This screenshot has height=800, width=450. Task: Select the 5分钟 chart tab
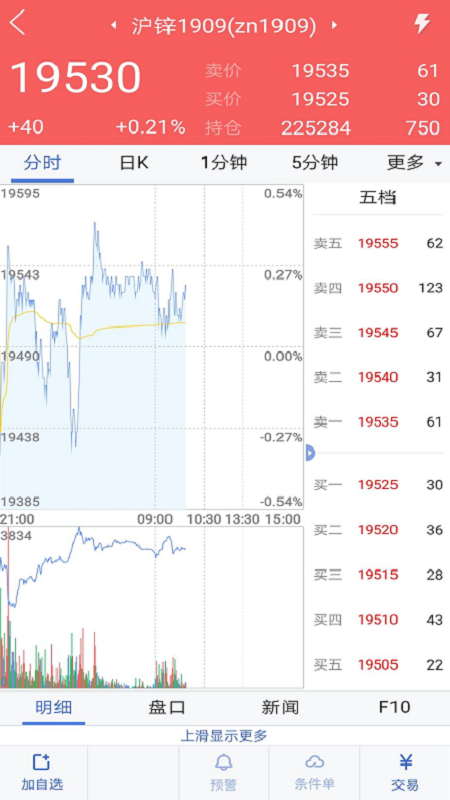(315, 163)
